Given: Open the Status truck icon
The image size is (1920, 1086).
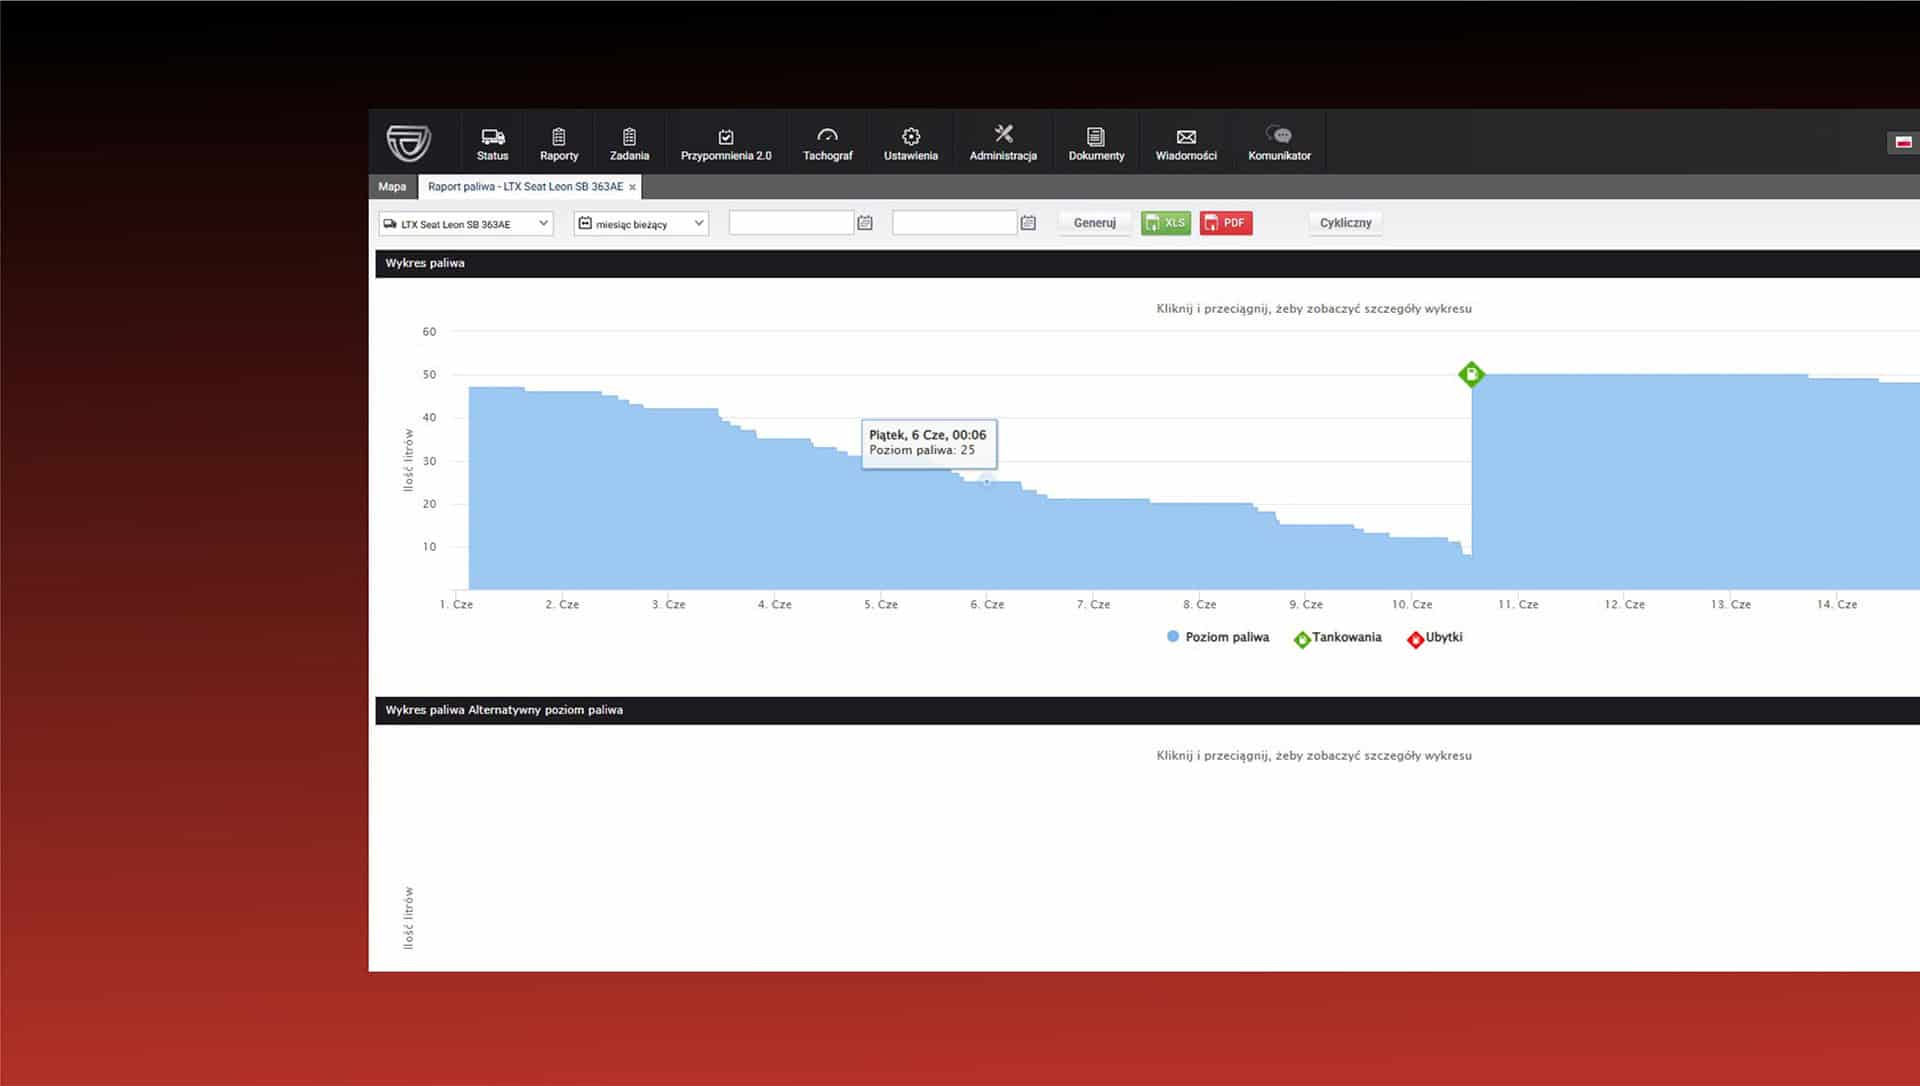Looking at the screenshot, I should tap(492, 137).
